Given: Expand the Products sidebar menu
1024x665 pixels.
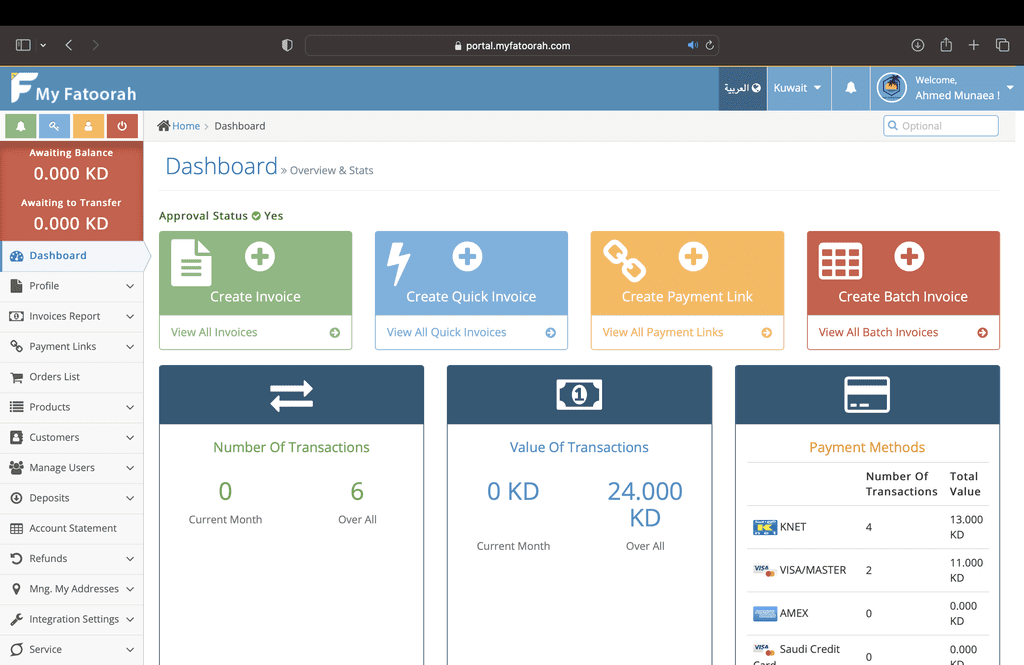Looking at the screenshot, I should (x=72, y=407).
